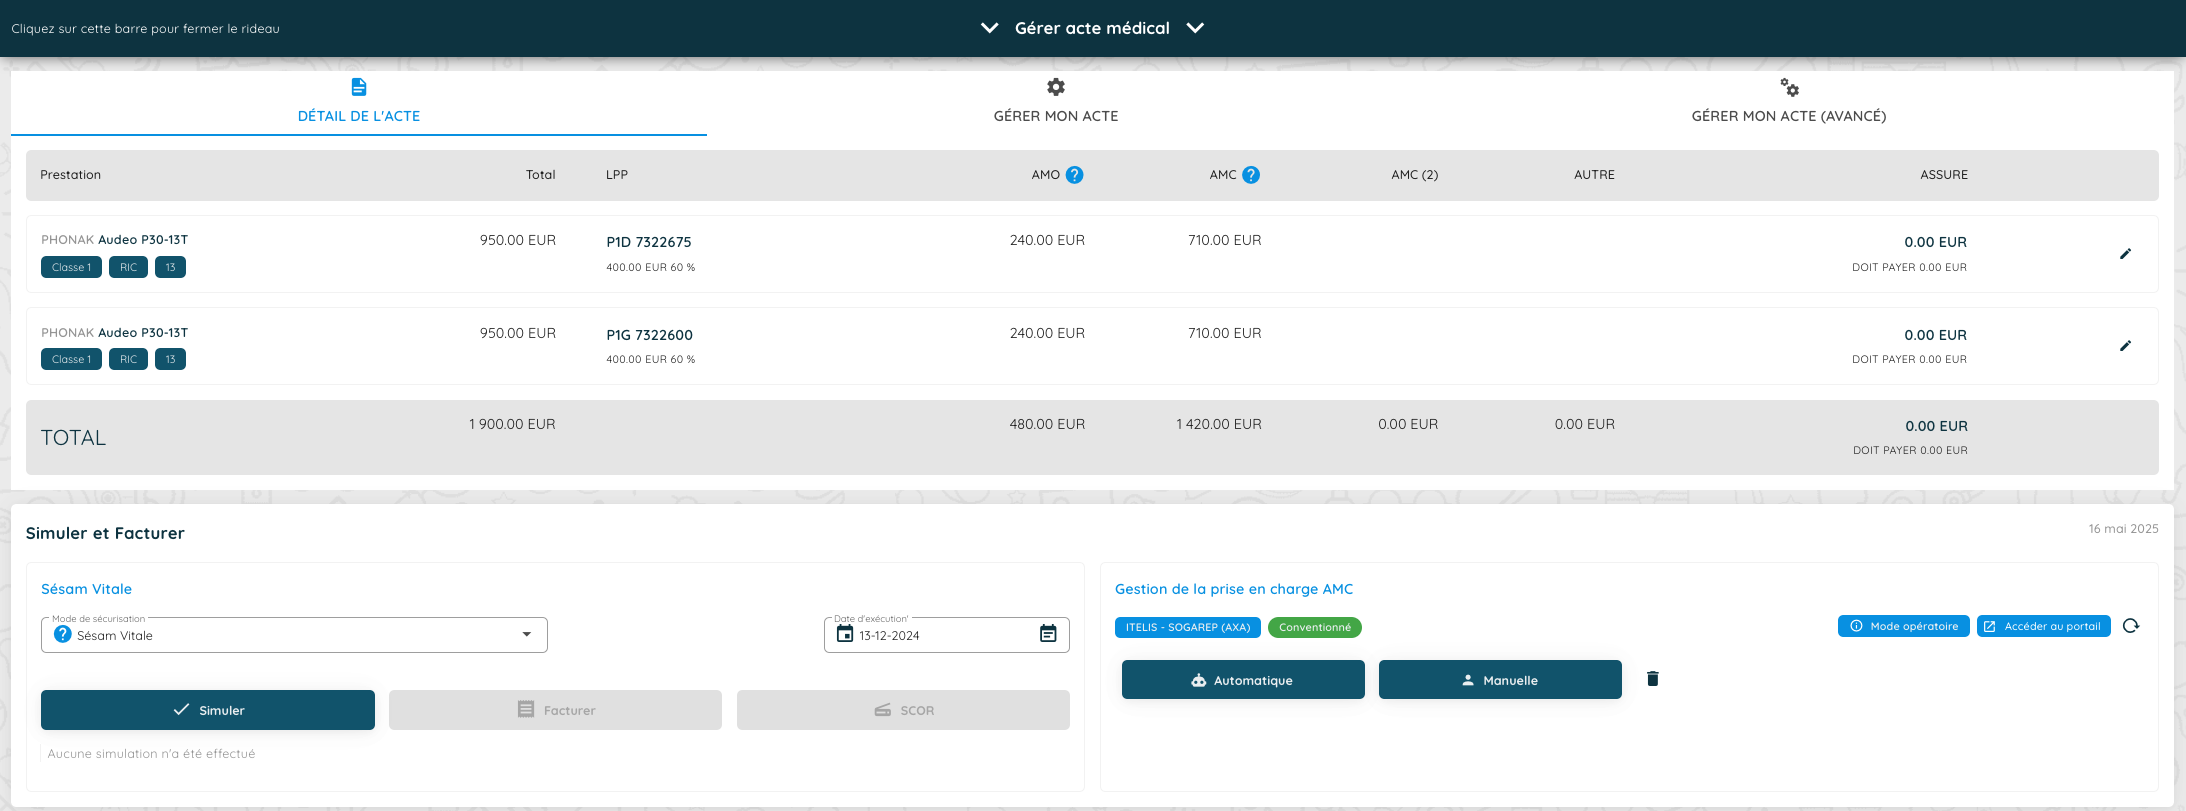Choose Manuelle AMC coverage mode
The width and height of the screenshot is (2186, 811).
coord(1499,680)
